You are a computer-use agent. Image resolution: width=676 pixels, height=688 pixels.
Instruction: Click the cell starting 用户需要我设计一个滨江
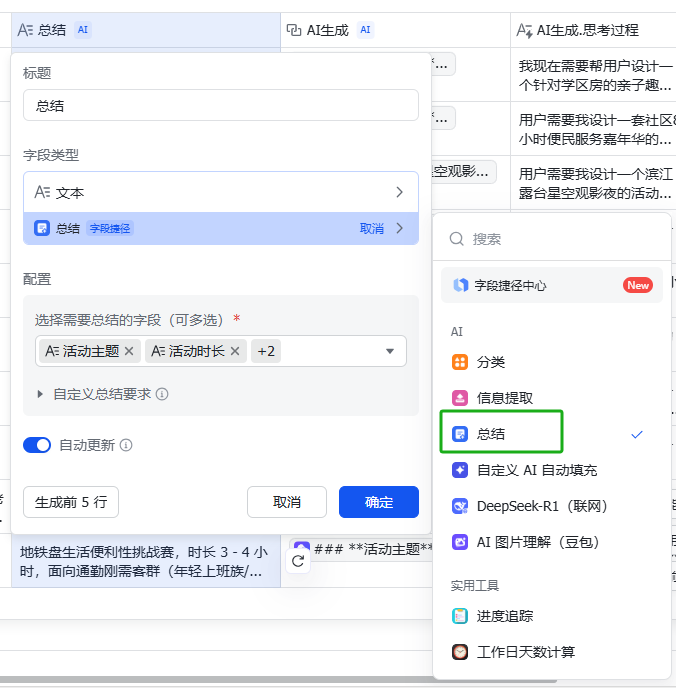[593, 183]
